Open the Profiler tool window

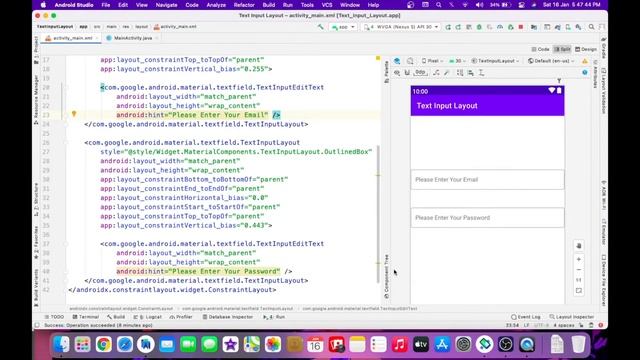pyautogui.click(x=181, y=317)
